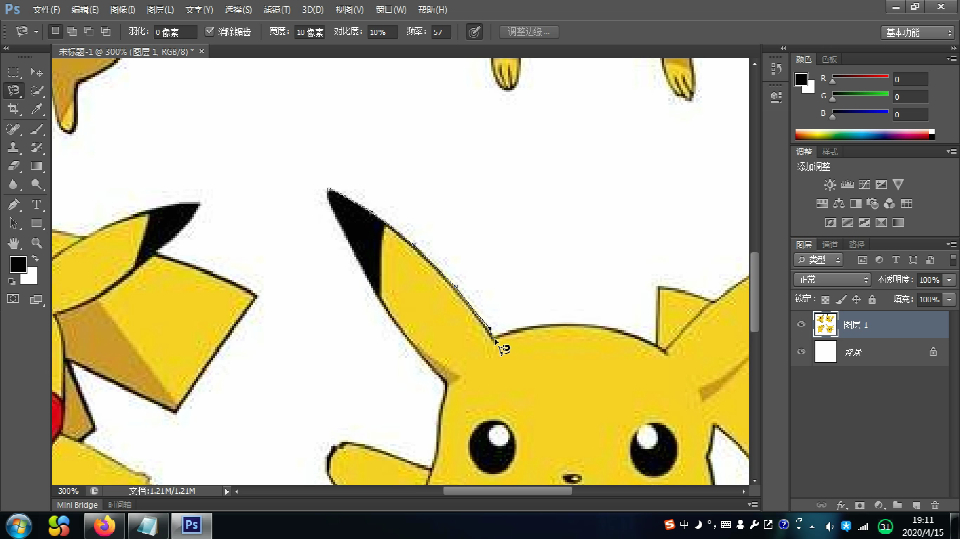The image size is (960, 539).
Task: Add a Brightness/Contrast adjustment
Action: tap(829, 185)
